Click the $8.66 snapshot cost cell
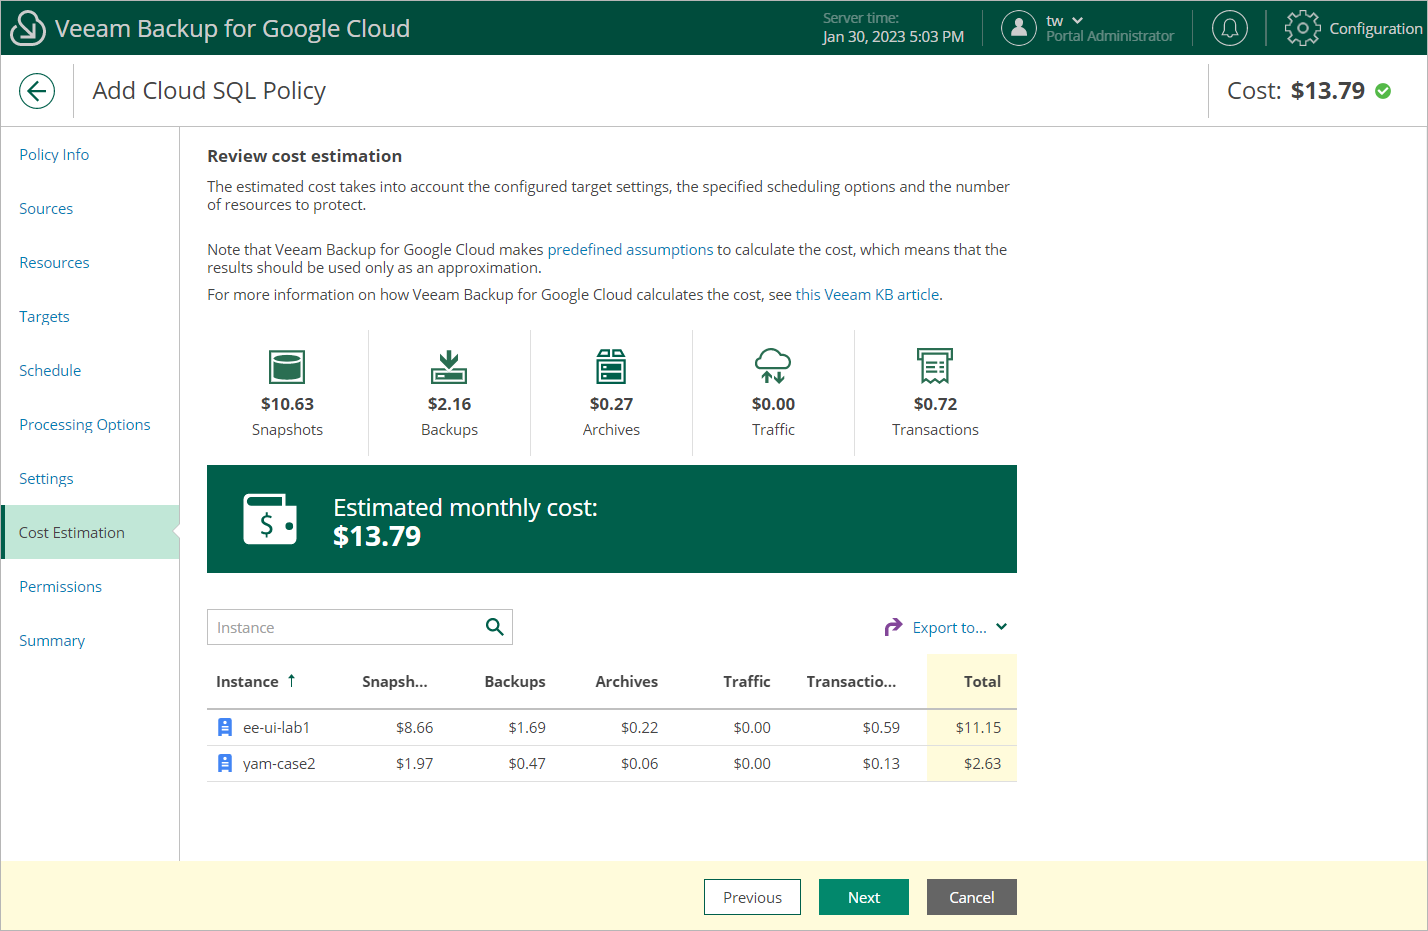The image size is (1428, 931). pos(414,727)
